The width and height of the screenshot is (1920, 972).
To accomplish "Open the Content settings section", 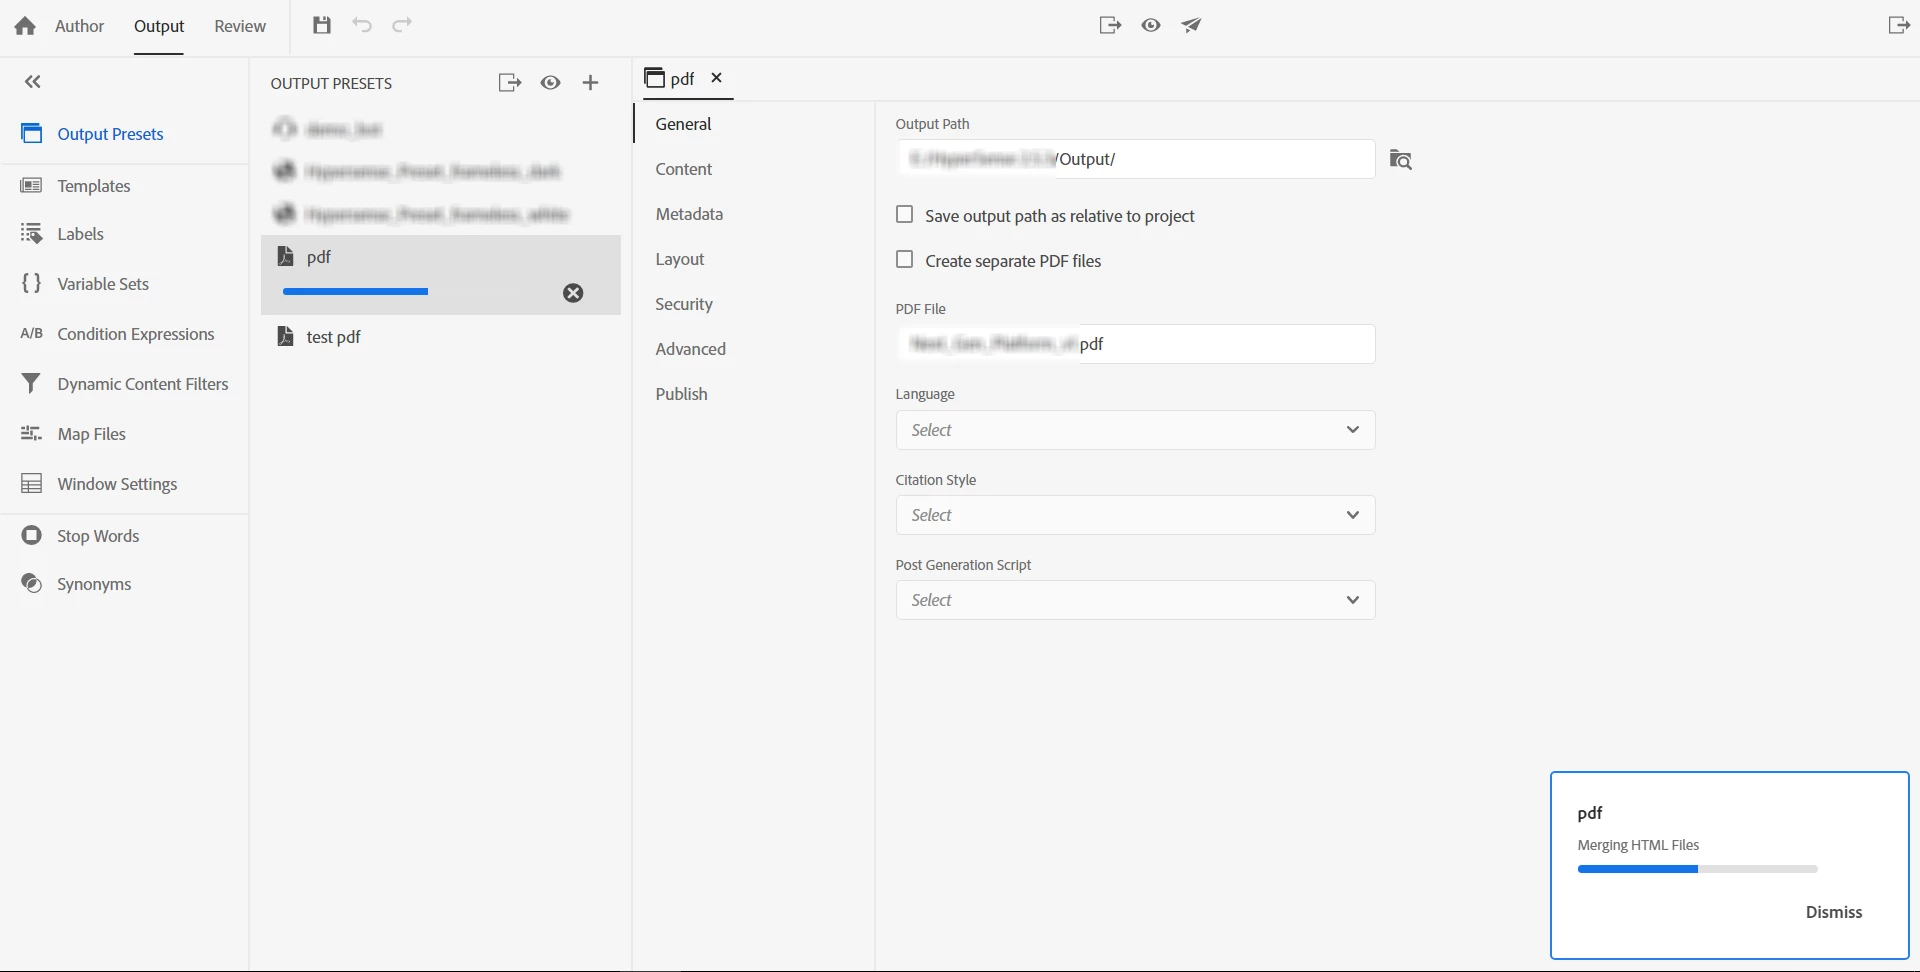I will click(x=684, y=169).
